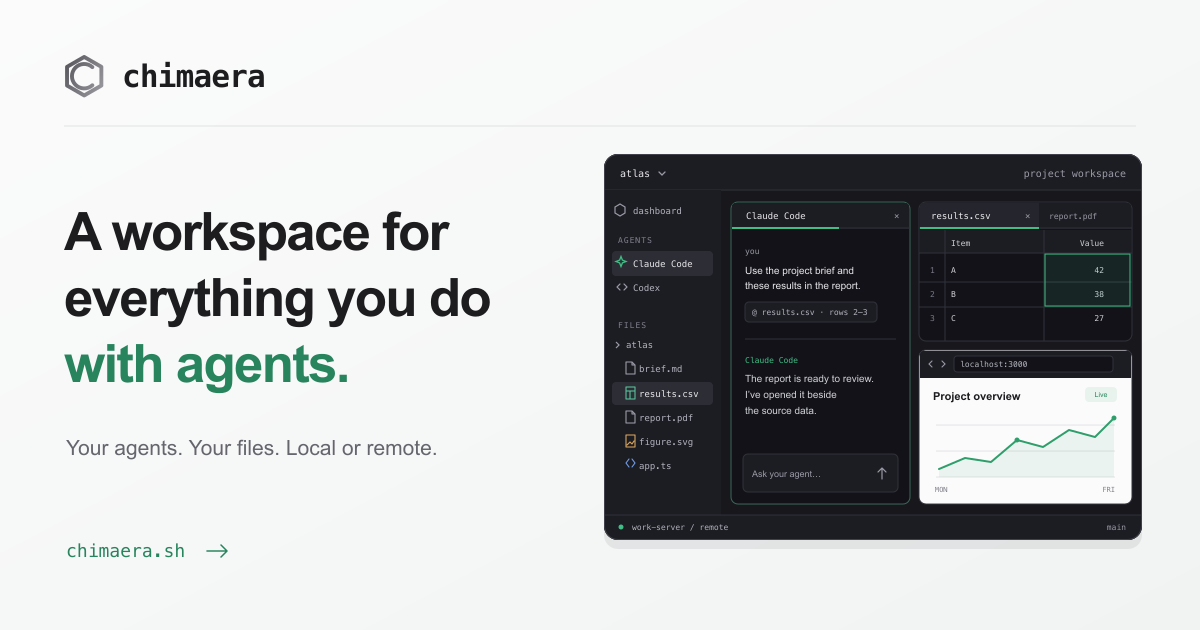Screen dimensions: 1200x630
Task: Click the Item column header
Action: point(994,242)
